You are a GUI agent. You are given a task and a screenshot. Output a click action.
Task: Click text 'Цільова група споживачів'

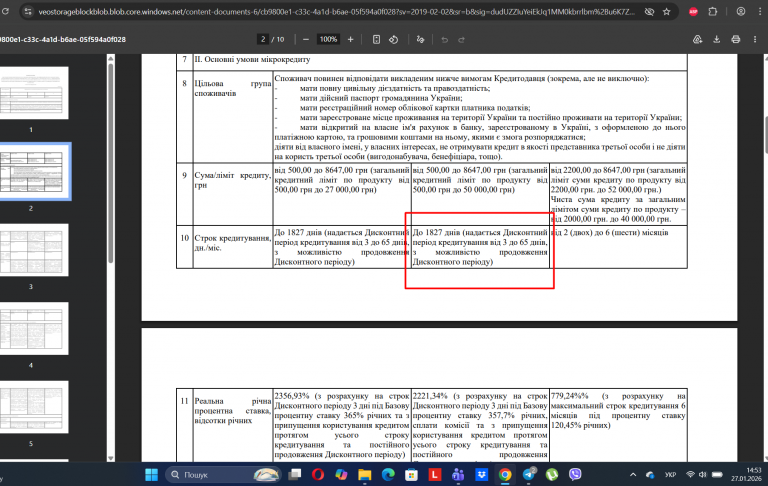[233, 88]
